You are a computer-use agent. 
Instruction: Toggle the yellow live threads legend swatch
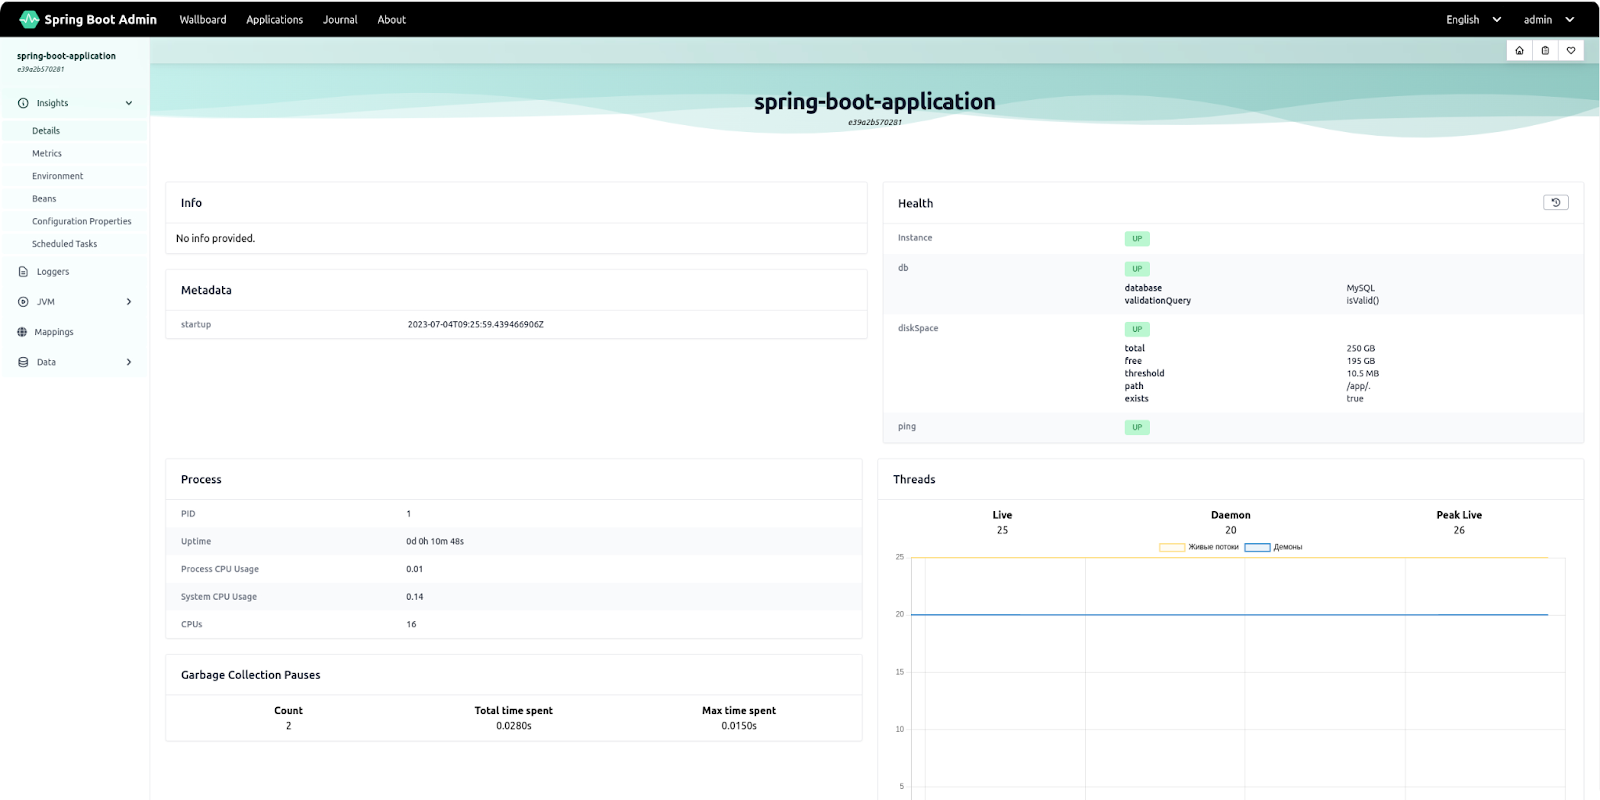pos(1172,547)
